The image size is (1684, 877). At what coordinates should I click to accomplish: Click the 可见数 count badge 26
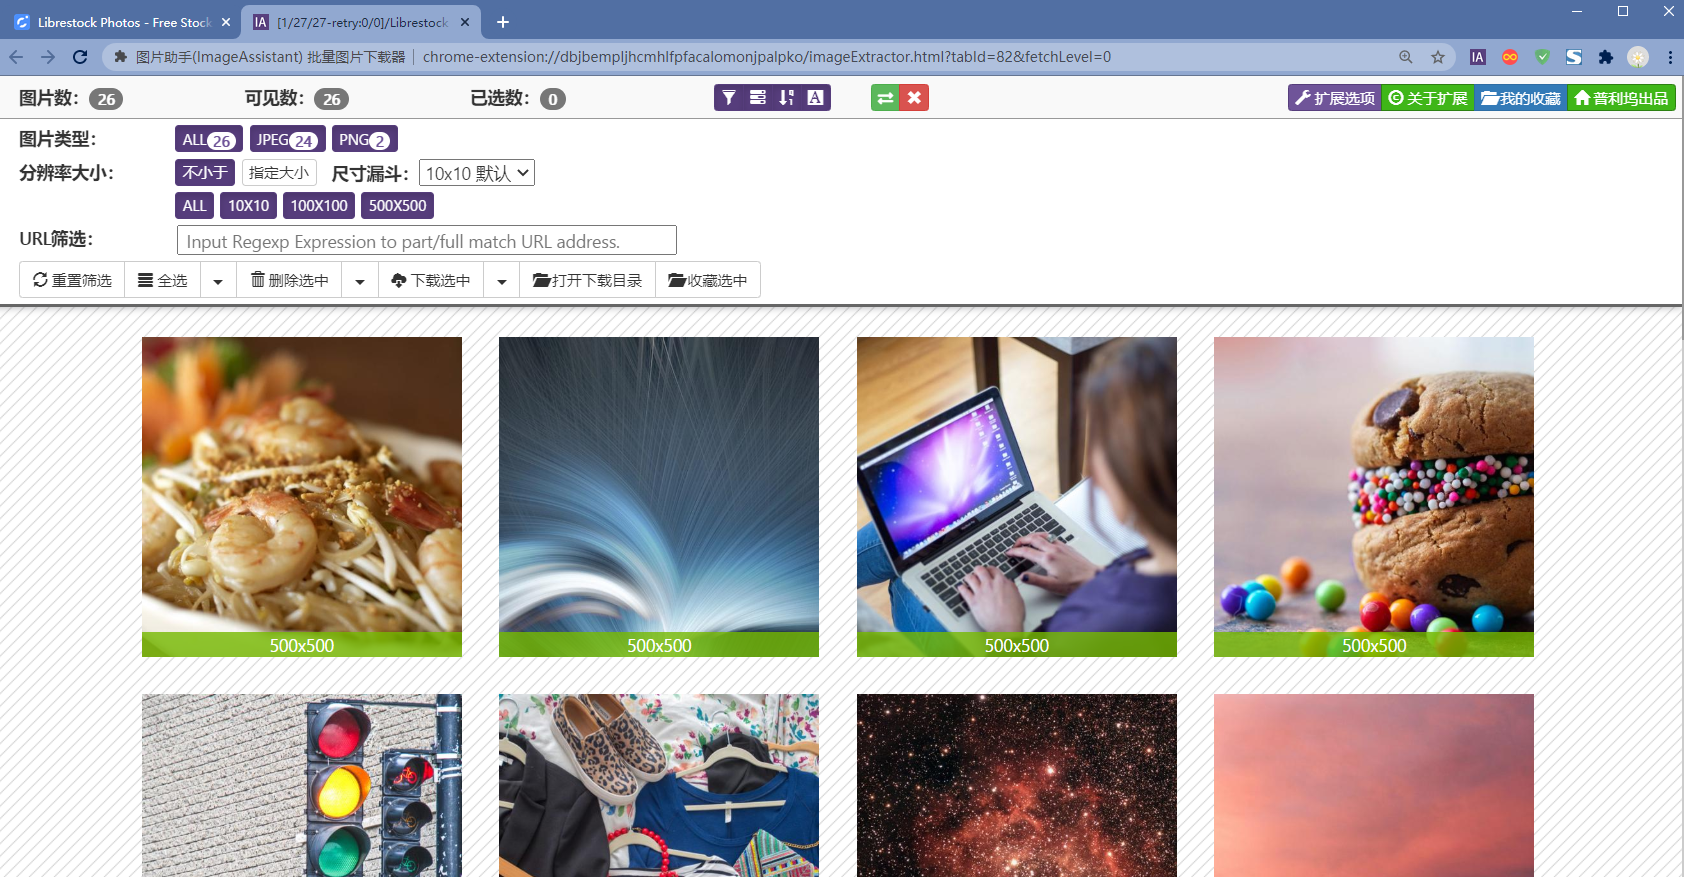[x=331, y=99]
